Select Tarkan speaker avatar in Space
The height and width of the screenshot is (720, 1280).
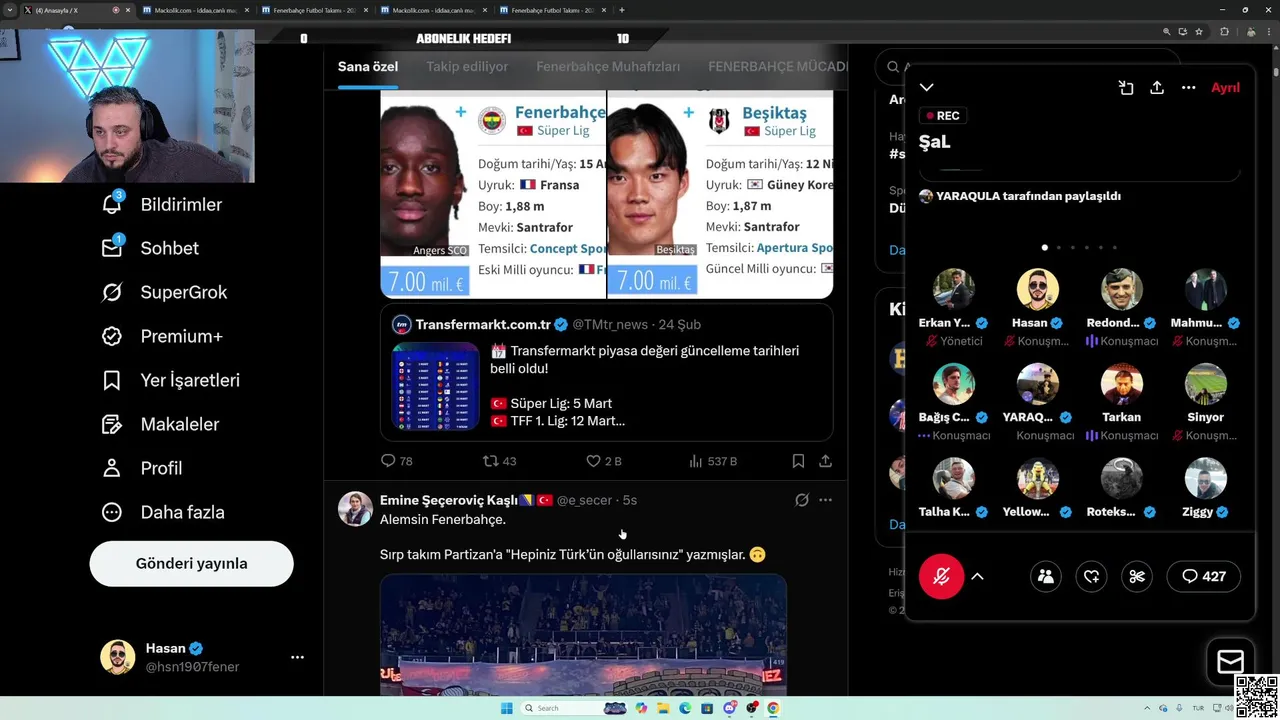click(x=1122, y=383)
